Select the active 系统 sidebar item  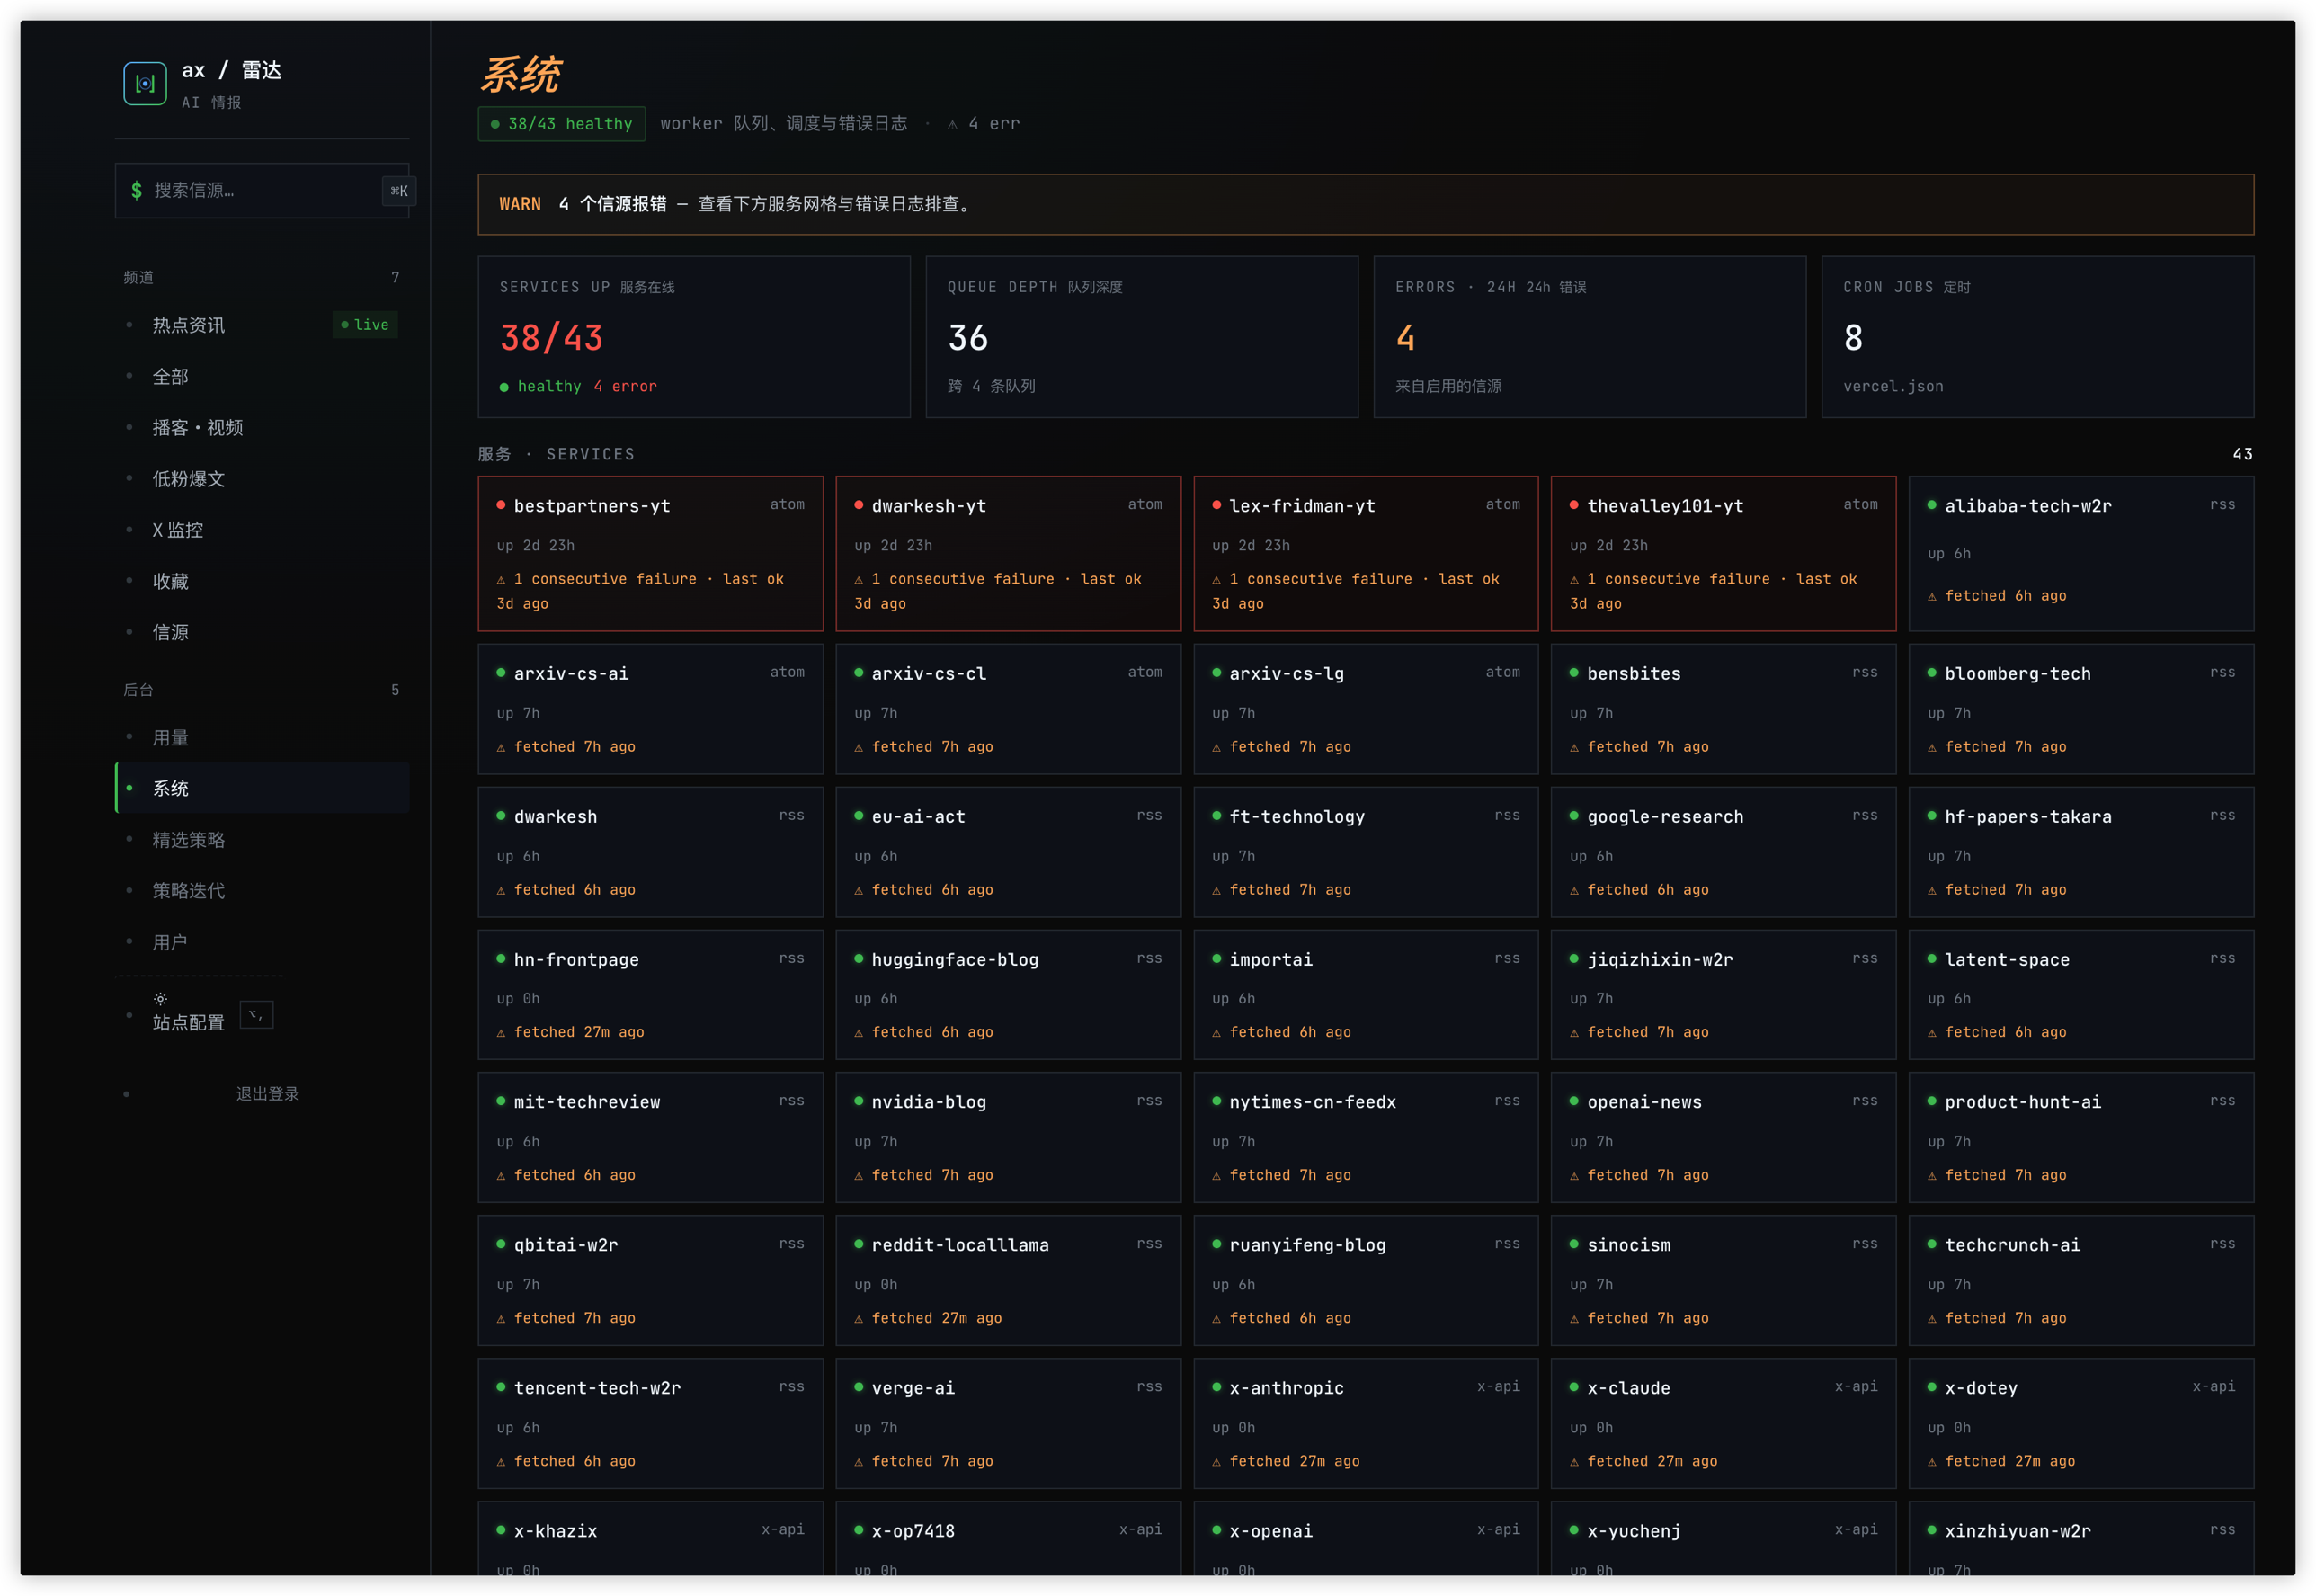click(262, 789)
